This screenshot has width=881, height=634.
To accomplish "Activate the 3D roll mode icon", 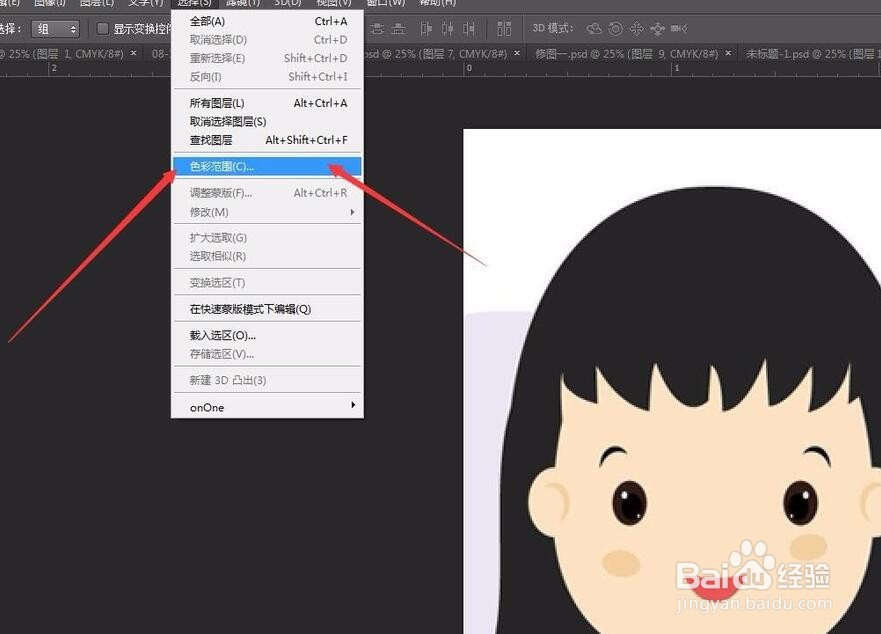I will coord(615,28).
